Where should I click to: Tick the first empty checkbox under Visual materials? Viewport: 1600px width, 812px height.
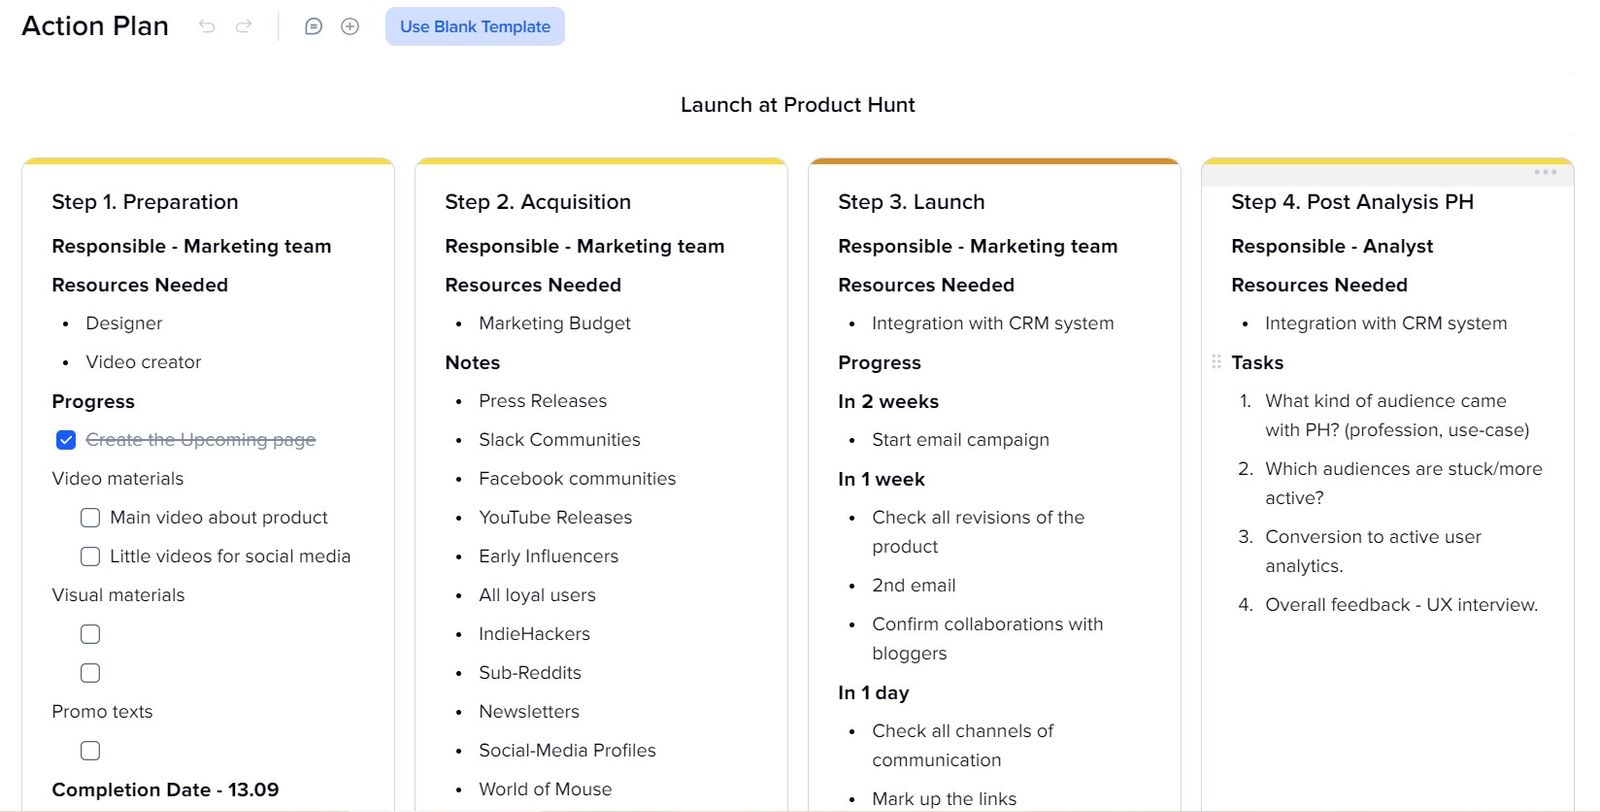click(90, 634)
